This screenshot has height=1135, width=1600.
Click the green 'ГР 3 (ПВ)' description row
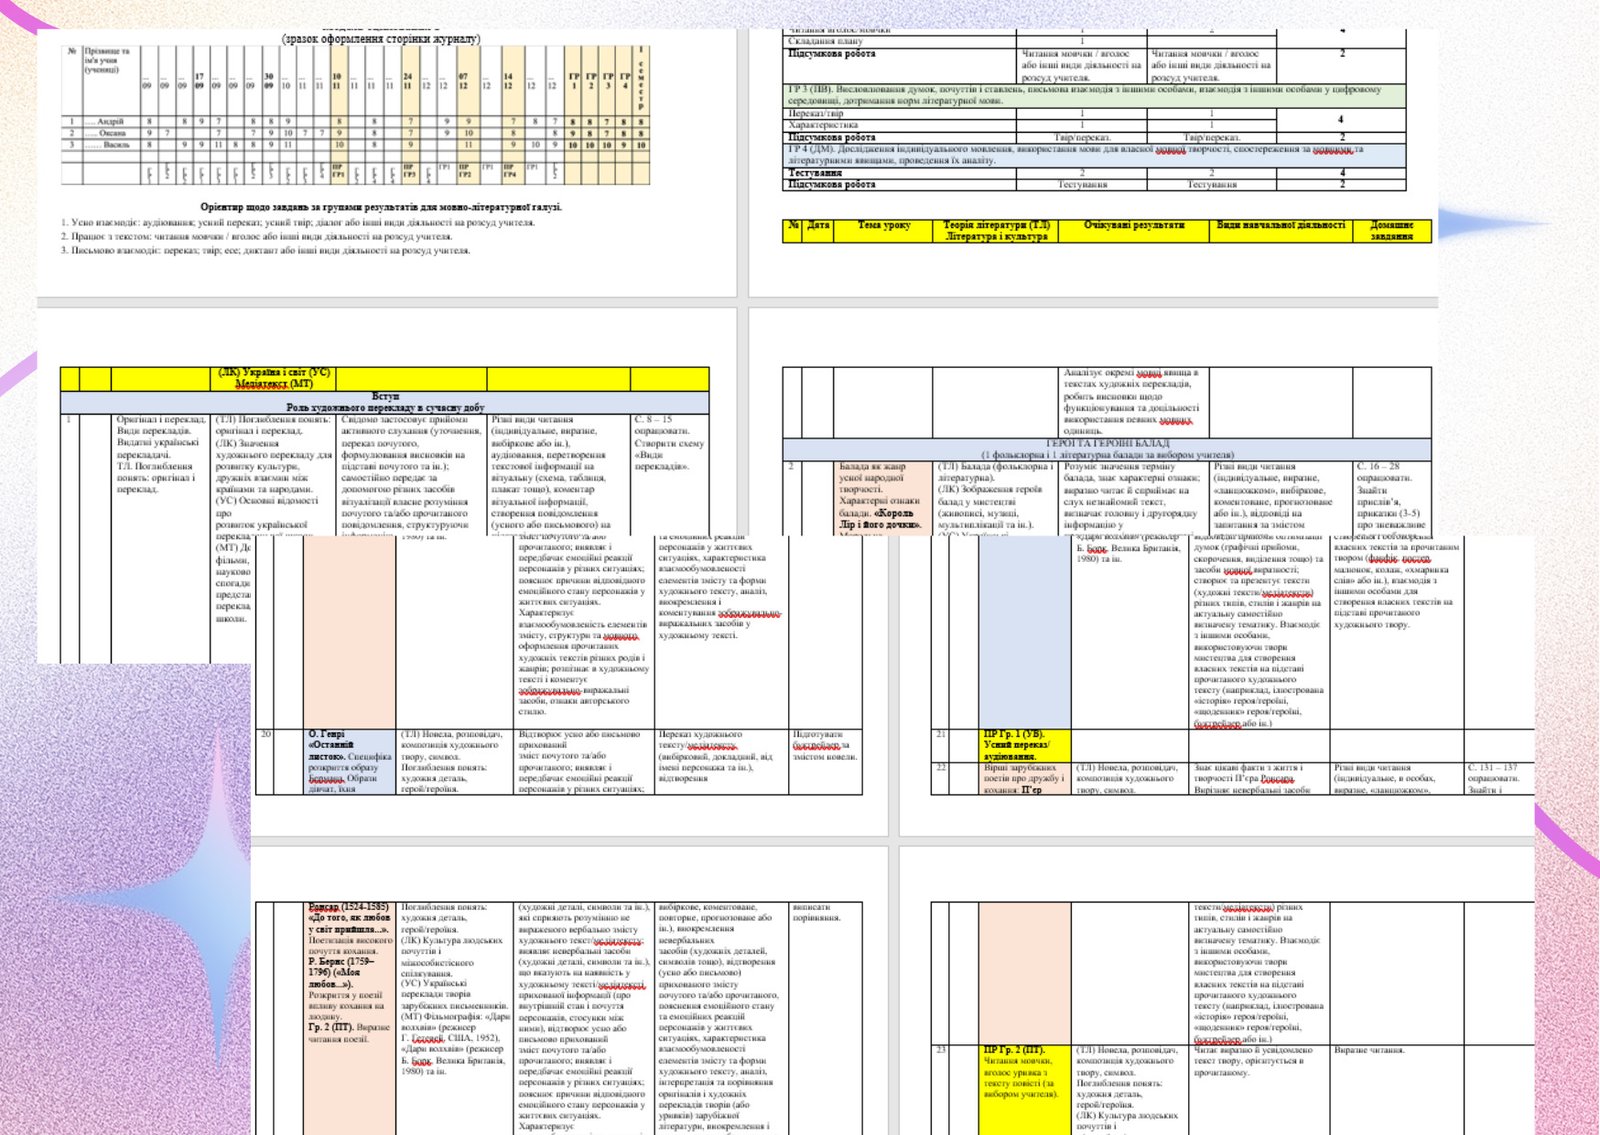(x=1096, y=95)
